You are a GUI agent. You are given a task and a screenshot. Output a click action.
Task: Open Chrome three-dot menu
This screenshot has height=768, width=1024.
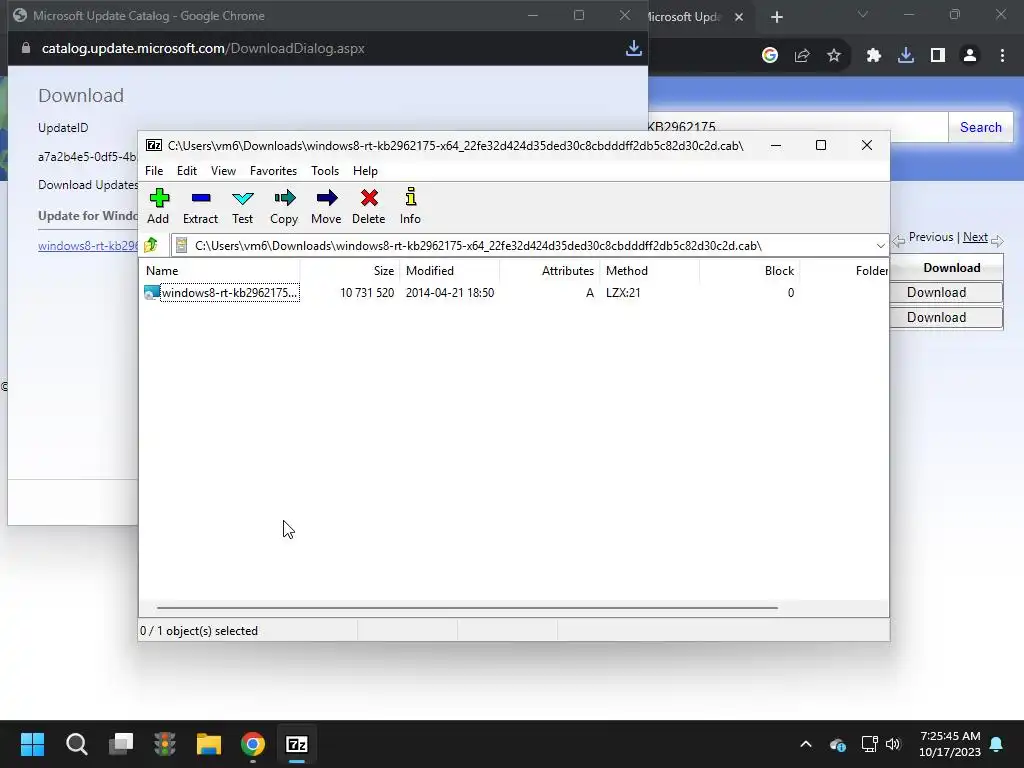pos(1002,56)
